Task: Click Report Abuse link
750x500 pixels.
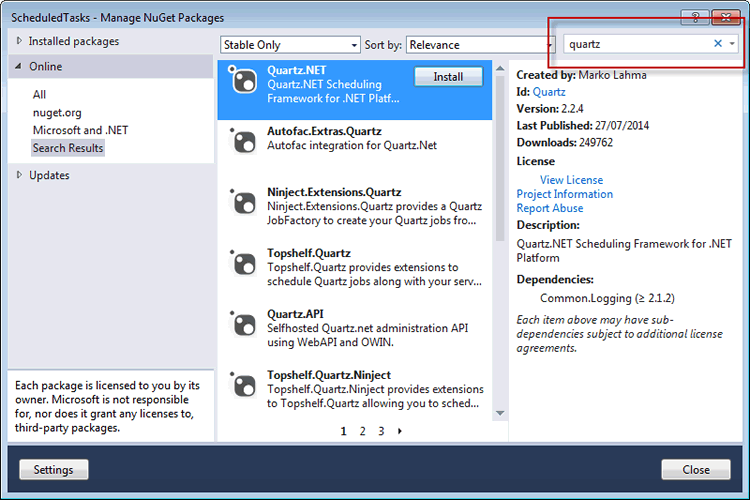Action: pyautogui.click(x=550, y=208)
